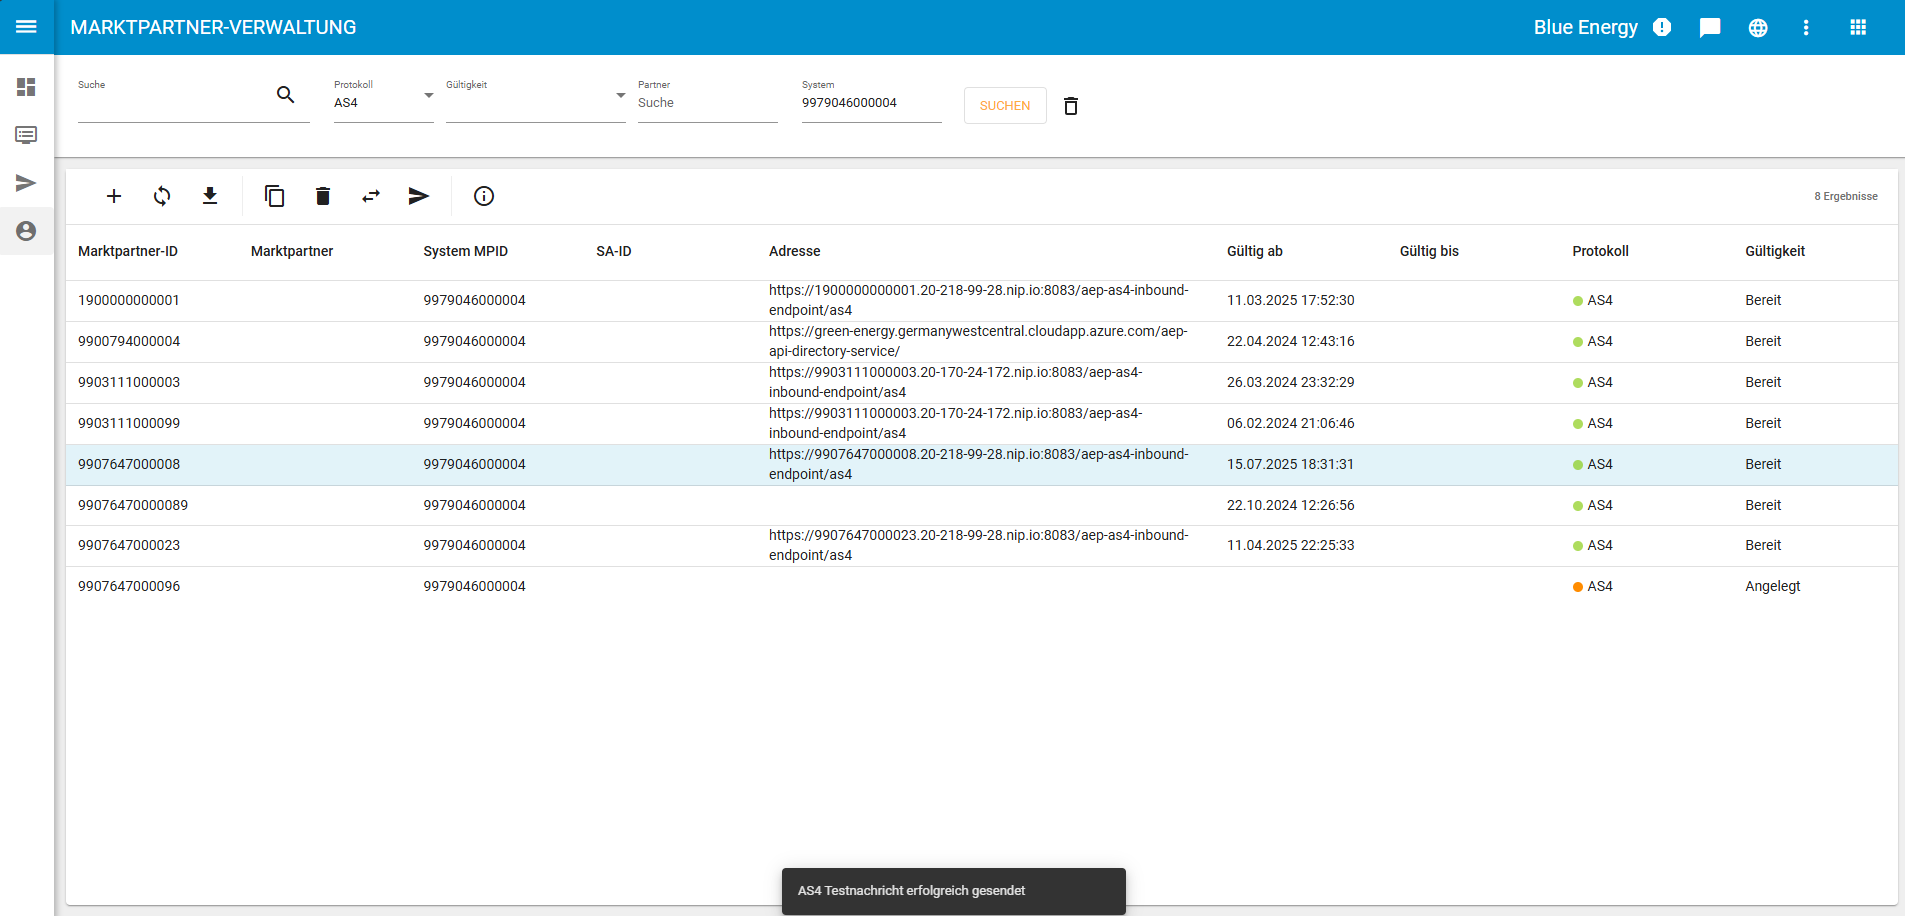Image resolution: width=1905 pixels, height=916 pixels.
Task: Open the info icon in toolbar
Action: [484, 196]
